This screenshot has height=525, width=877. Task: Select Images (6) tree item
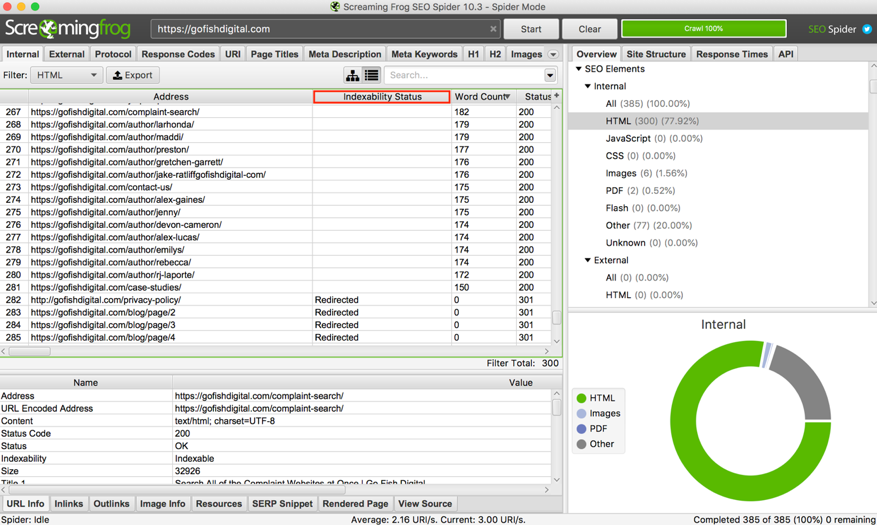(x=646, y=173)
